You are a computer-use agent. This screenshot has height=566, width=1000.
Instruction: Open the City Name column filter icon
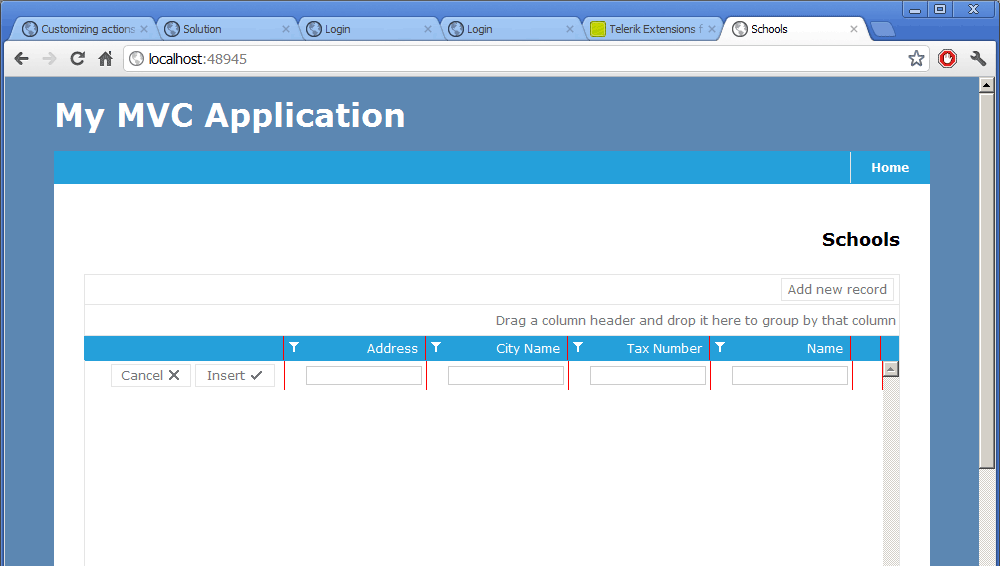pyautogui.click(x=436, y=347)
